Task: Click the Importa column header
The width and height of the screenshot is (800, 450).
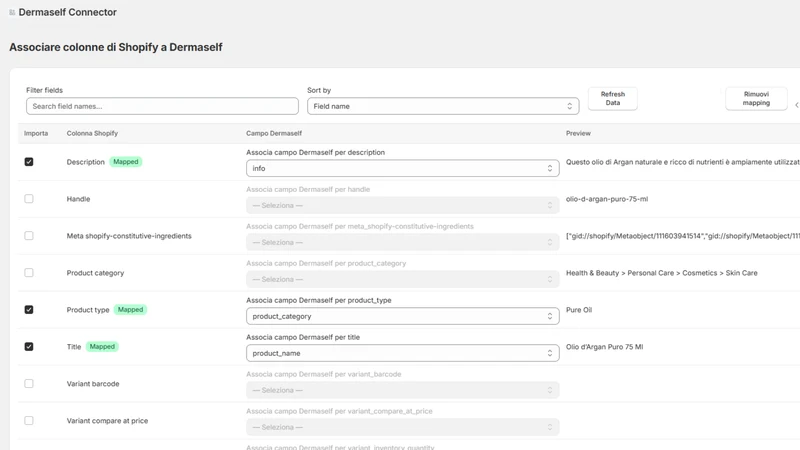Action: (x=36, y=133)
